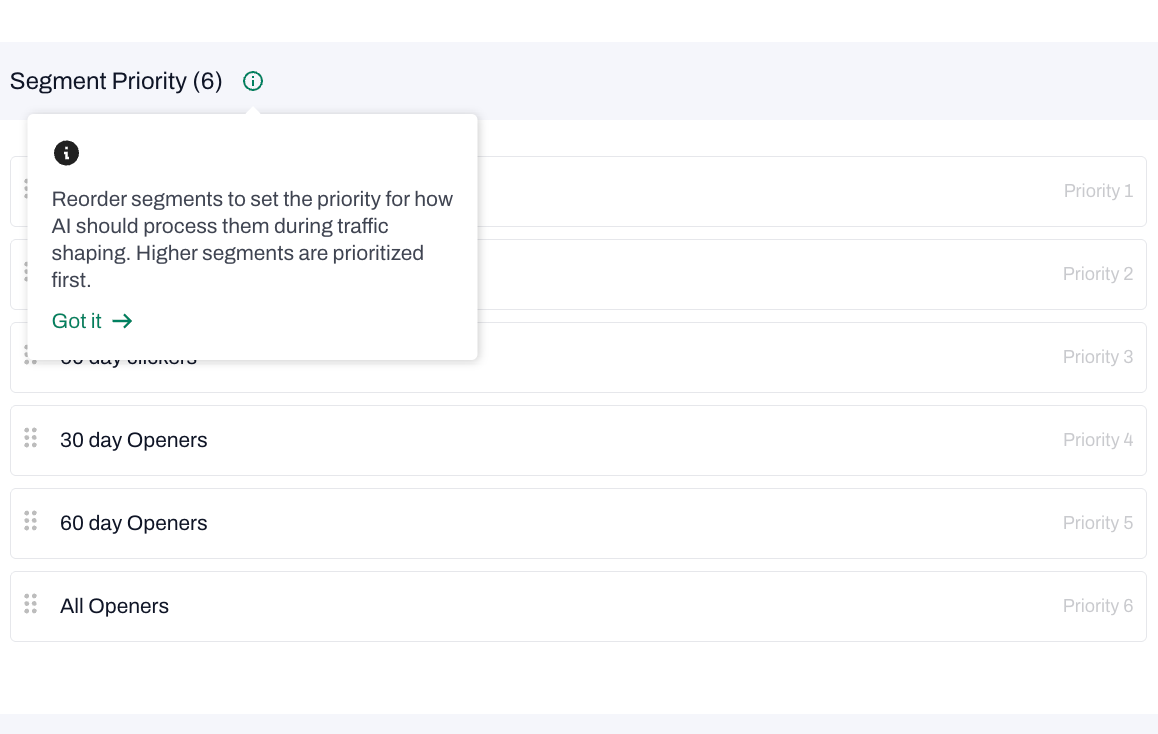Select the 60 day Openers segment

pyautogui.click(x=134, y=523)
